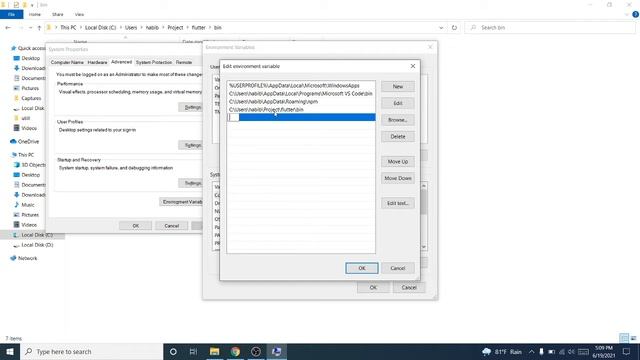Click taskbar Type here to search box
640x360 pixels.
(x=91, y=351)
